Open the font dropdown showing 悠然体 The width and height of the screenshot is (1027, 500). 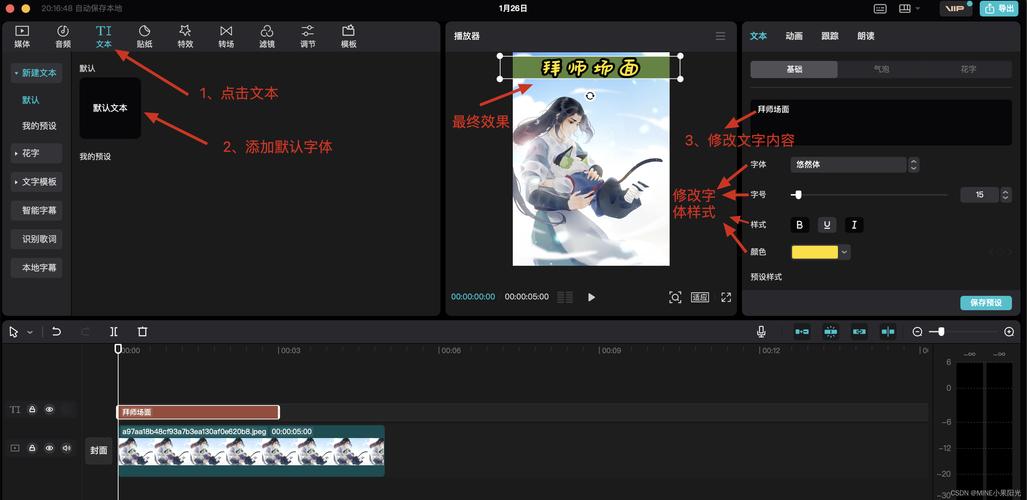click(x=848, y=164)
